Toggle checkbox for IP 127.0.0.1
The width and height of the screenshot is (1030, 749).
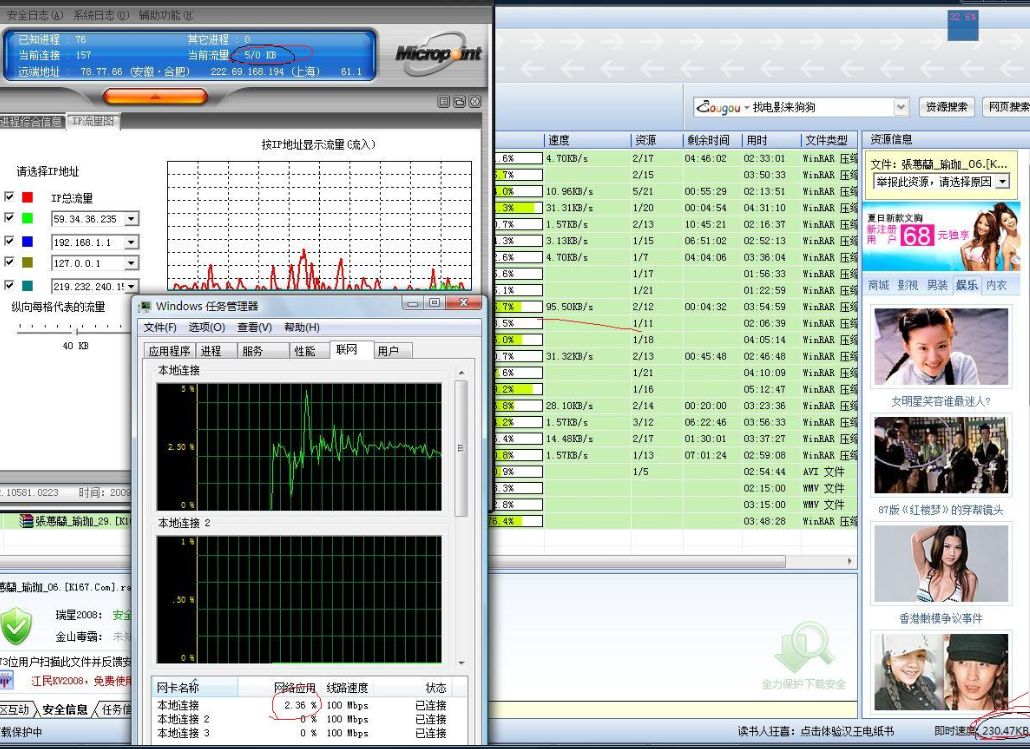tap(9, 262)
